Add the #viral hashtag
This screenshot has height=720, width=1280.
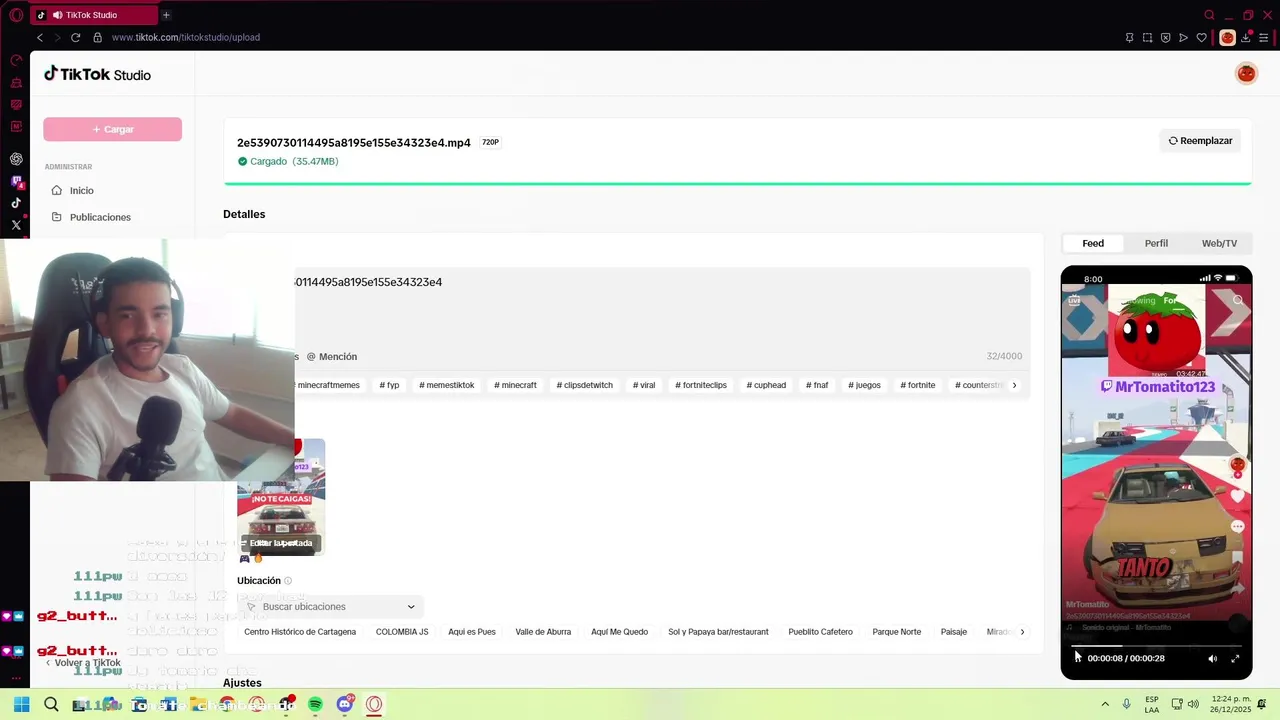pos(644,385)
